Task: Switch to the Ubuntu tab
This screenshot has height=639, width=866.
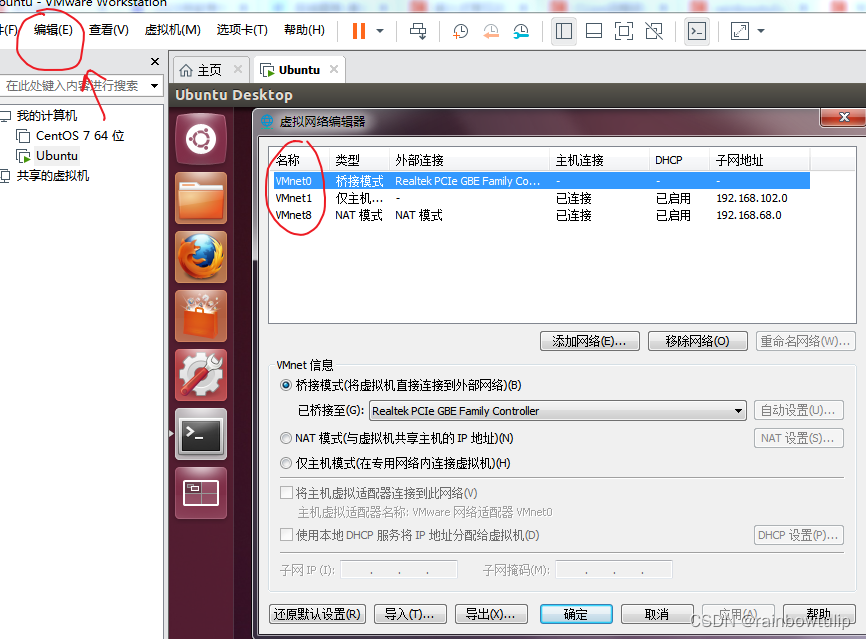Action: click(x=291, y=70)
